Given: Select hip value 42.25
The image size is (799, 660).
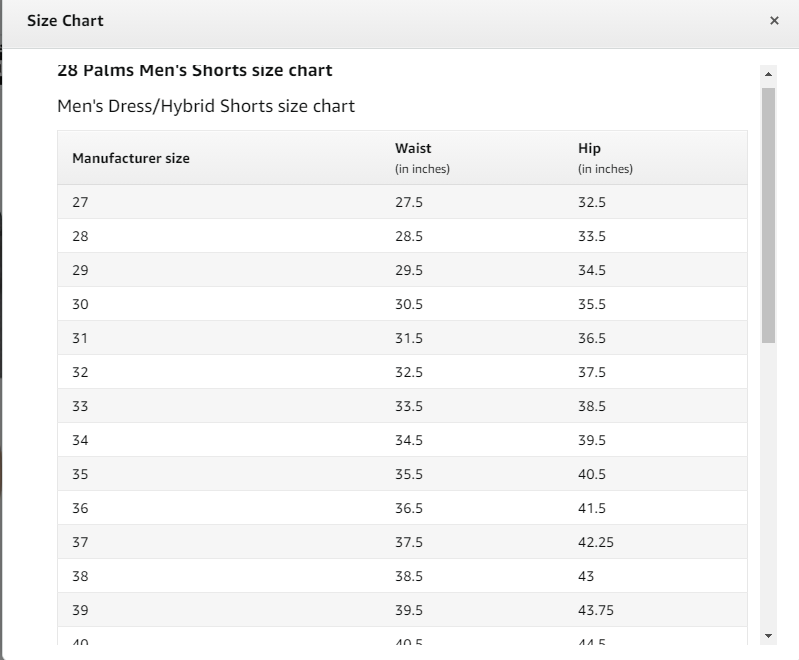Looking at the screenshot, I should [596, 542].
